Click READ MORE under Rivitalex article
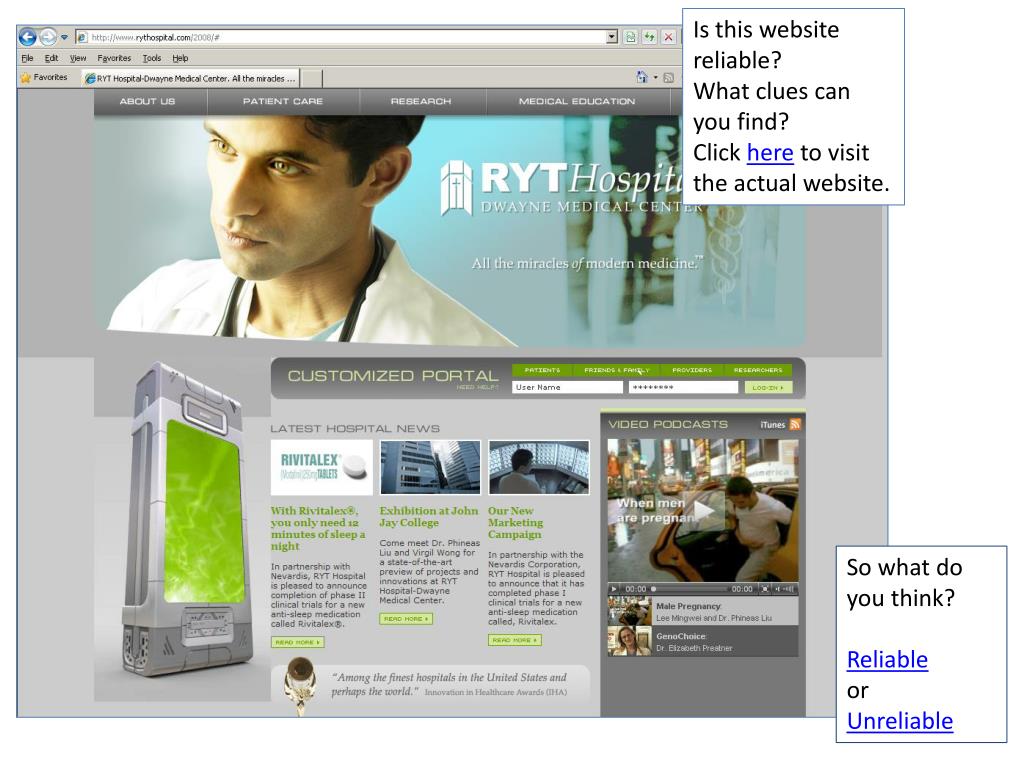The height and width of the screenshot is (768, 1024). pos(298,643)
